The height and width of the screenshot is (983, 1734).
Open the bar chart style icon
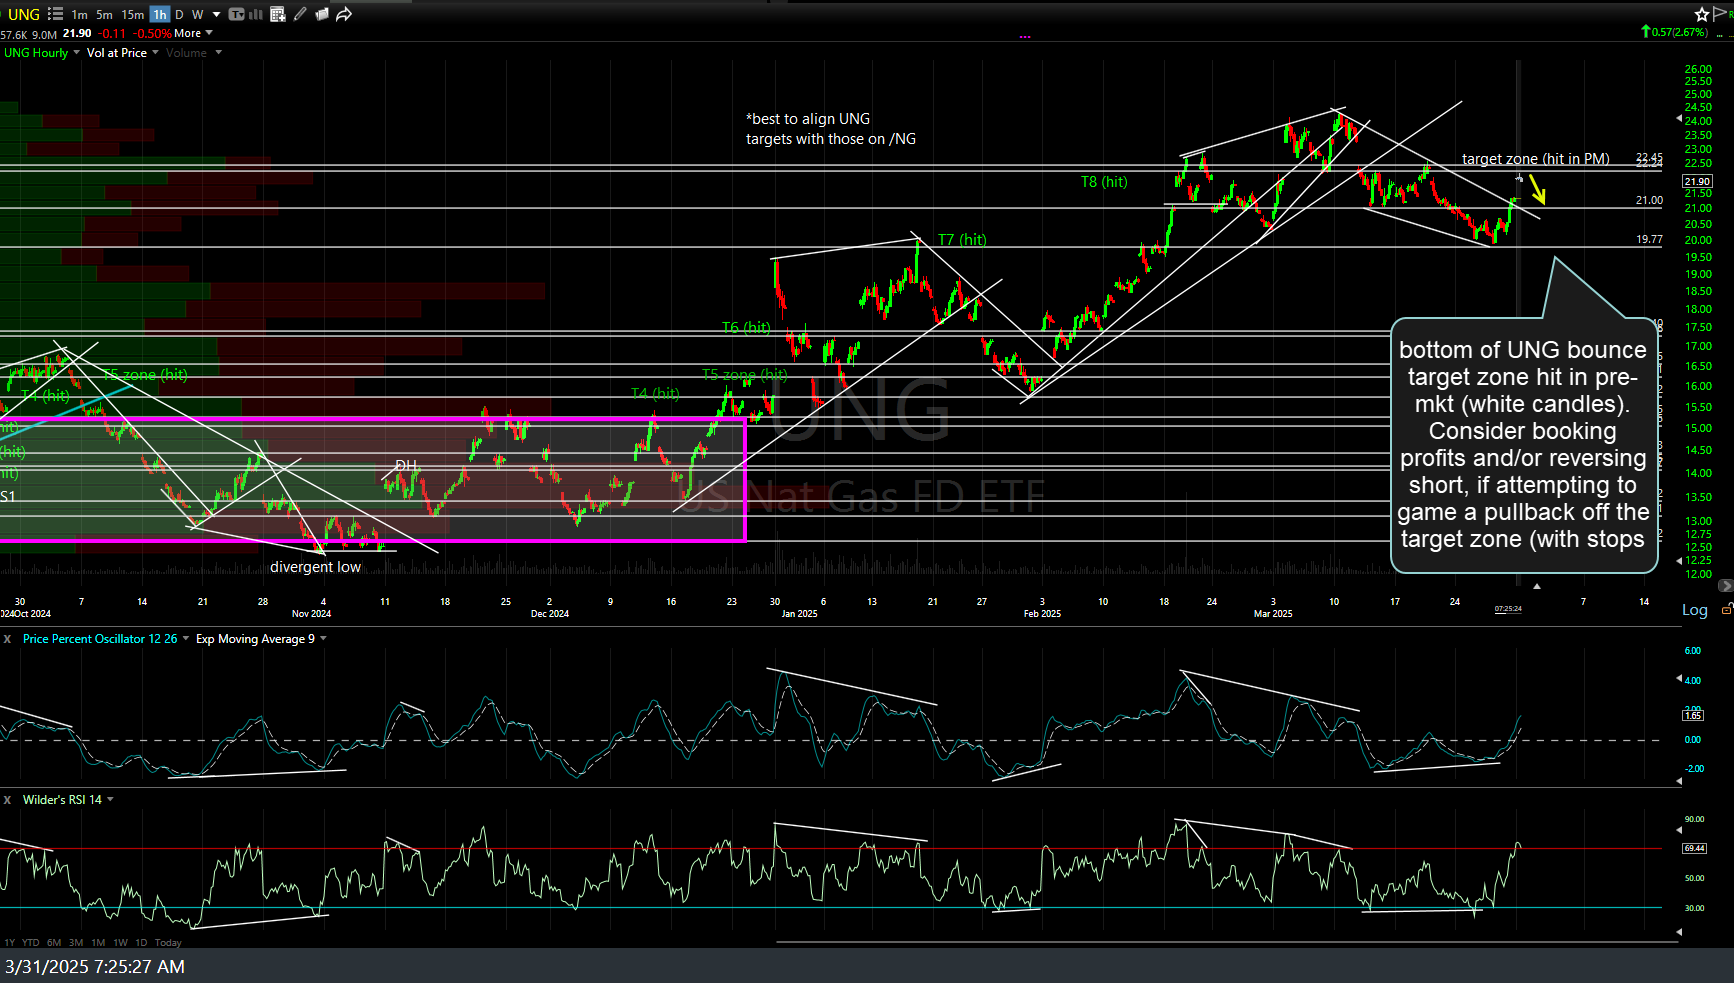tap(256, 14)
